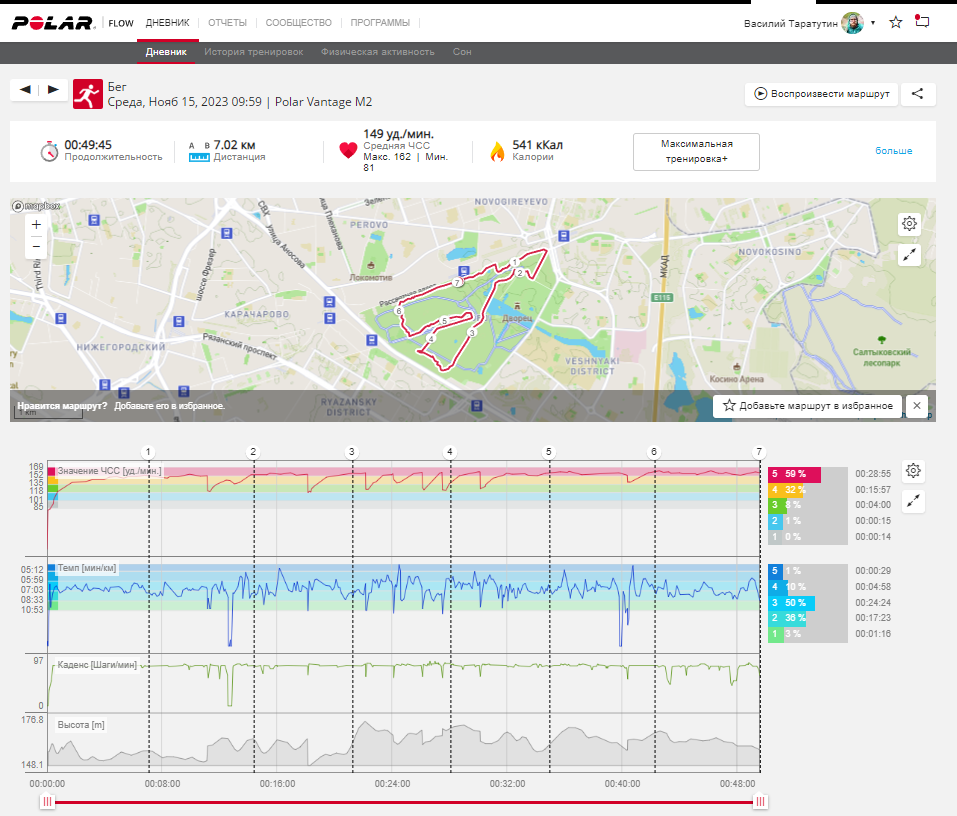The width and height of the screenshot is (957, 816).
Task: Click heart rate zone 5 bar 59%
Action: [x=794, y=474]
